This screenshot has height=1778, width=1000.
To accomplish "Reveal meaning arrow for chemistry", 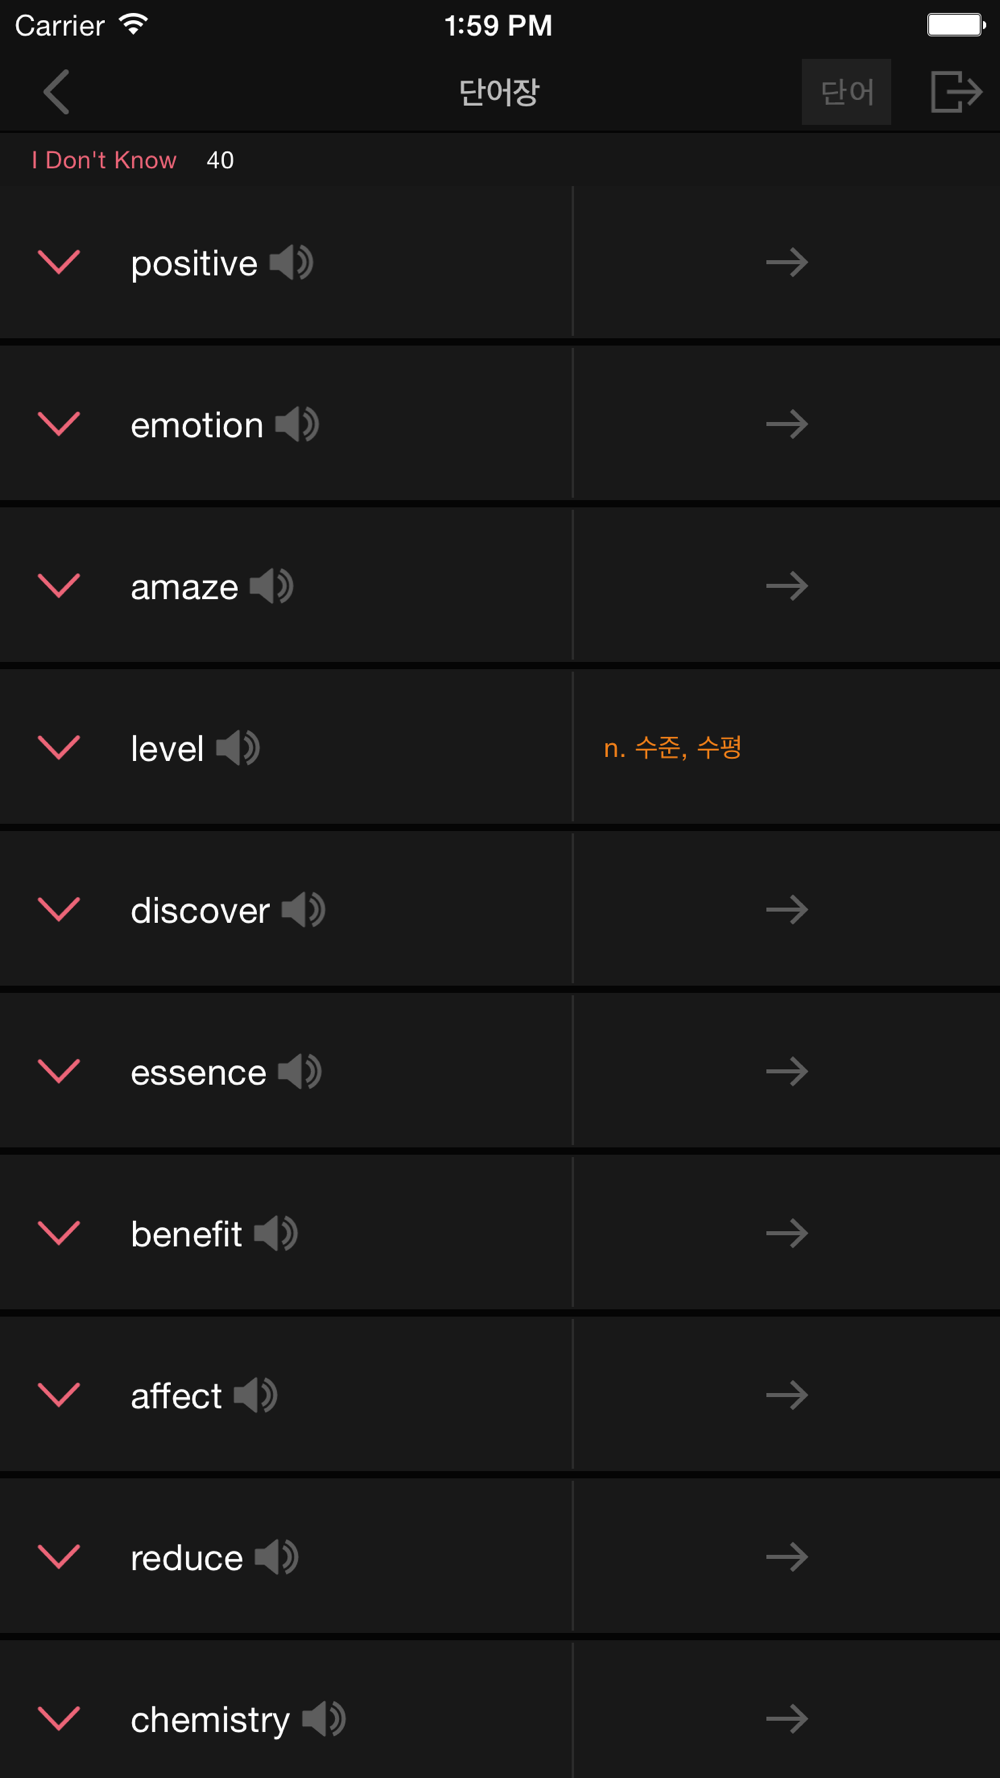I will 787,1719.
